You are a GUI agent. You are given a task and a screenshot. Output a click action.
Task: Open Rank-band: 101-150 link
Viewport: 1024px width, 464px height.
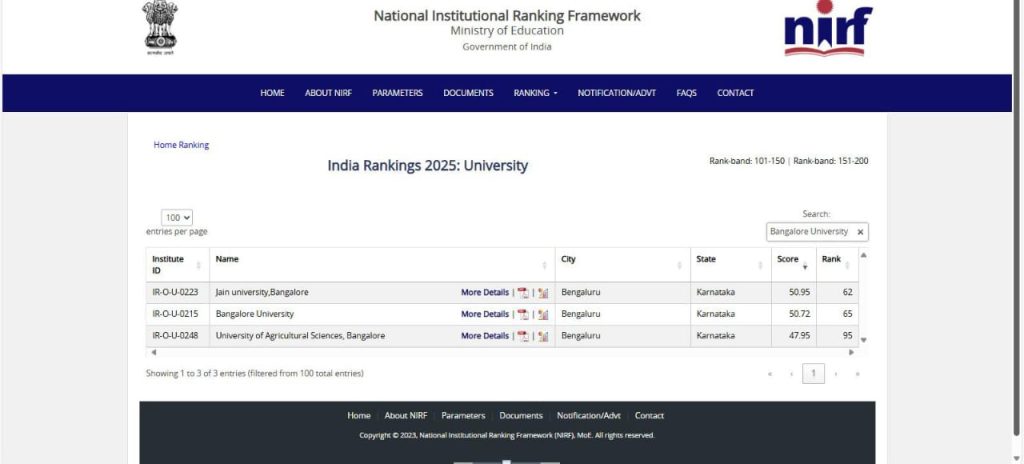[x=747, y=161]
